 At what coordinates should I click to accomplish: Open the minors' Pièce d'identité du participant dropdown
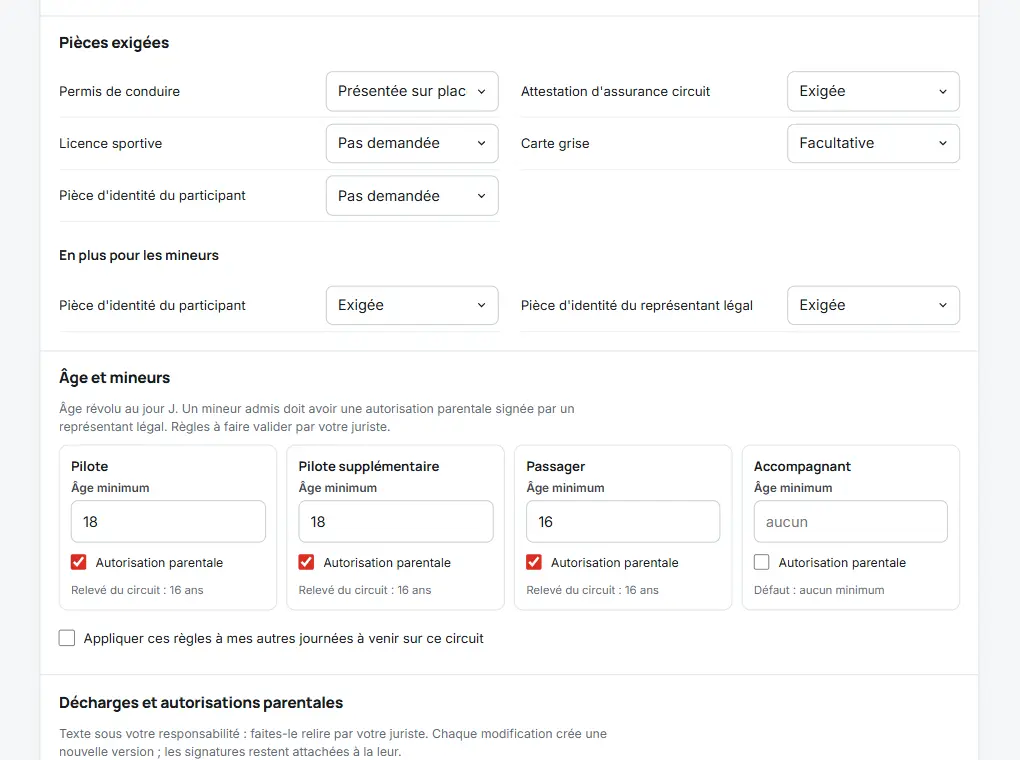click(412, 305)
